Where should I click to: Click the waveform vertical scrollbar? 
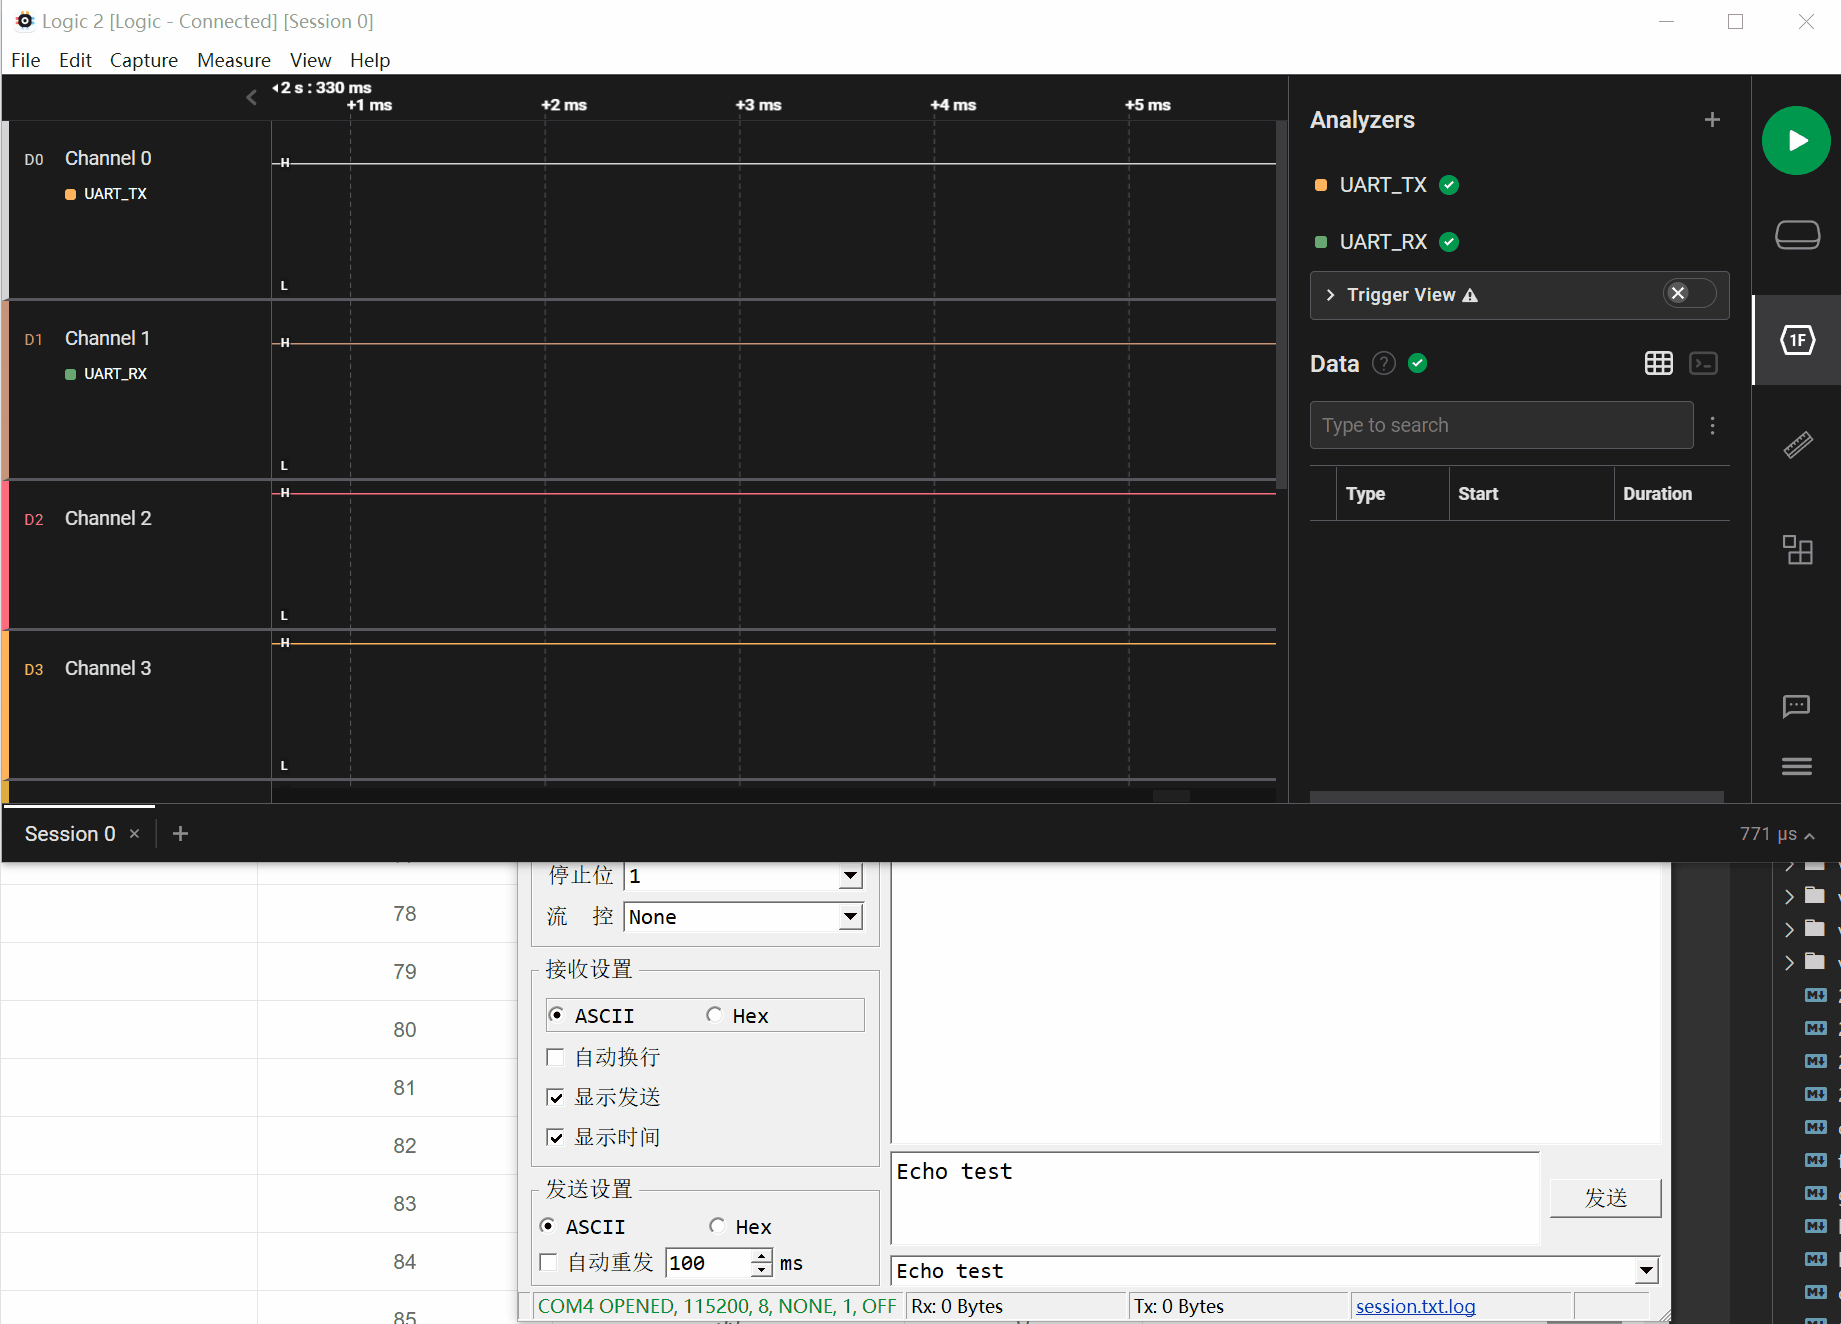coord(1282,305)
